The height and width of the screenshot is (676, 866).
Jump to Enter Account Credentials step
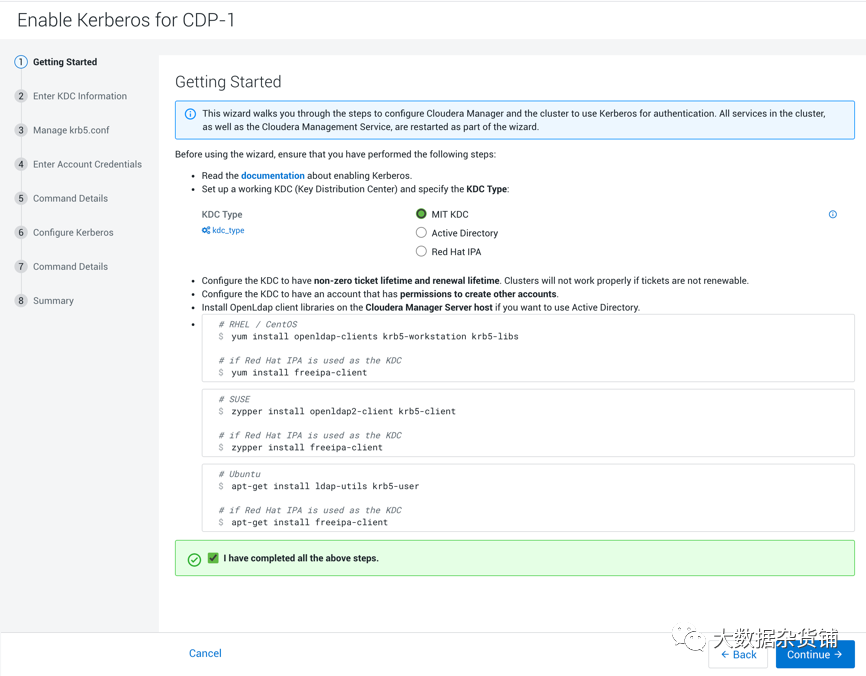pos(87,164)
